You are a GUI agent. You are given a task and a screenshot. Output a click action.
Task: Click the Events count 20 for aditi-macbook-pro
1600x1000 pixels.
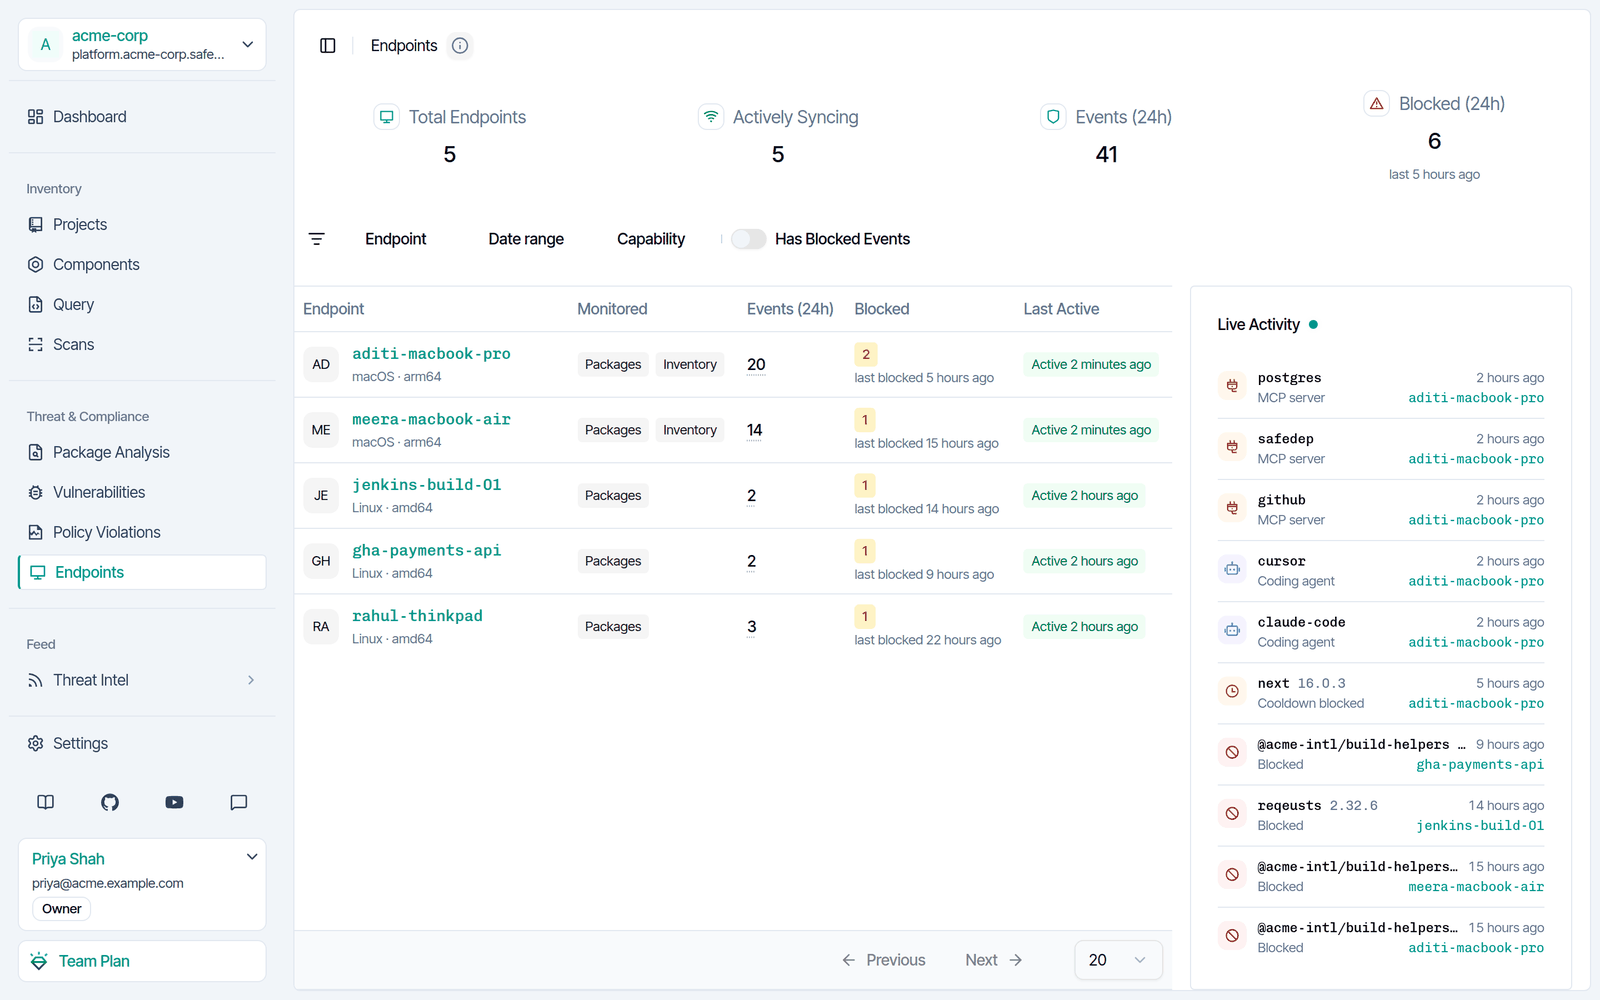pyautogui.click(x=756, y=365)
